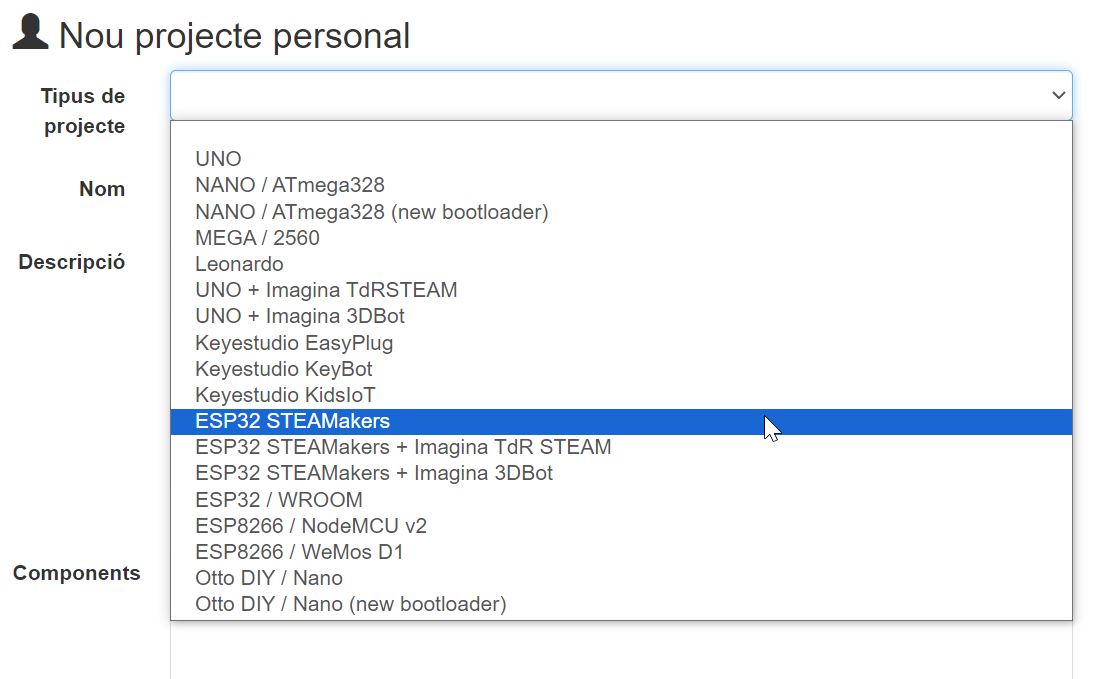
Task: Choose ESP8266 / NodeMCU v2
Action: coord(311,526)
